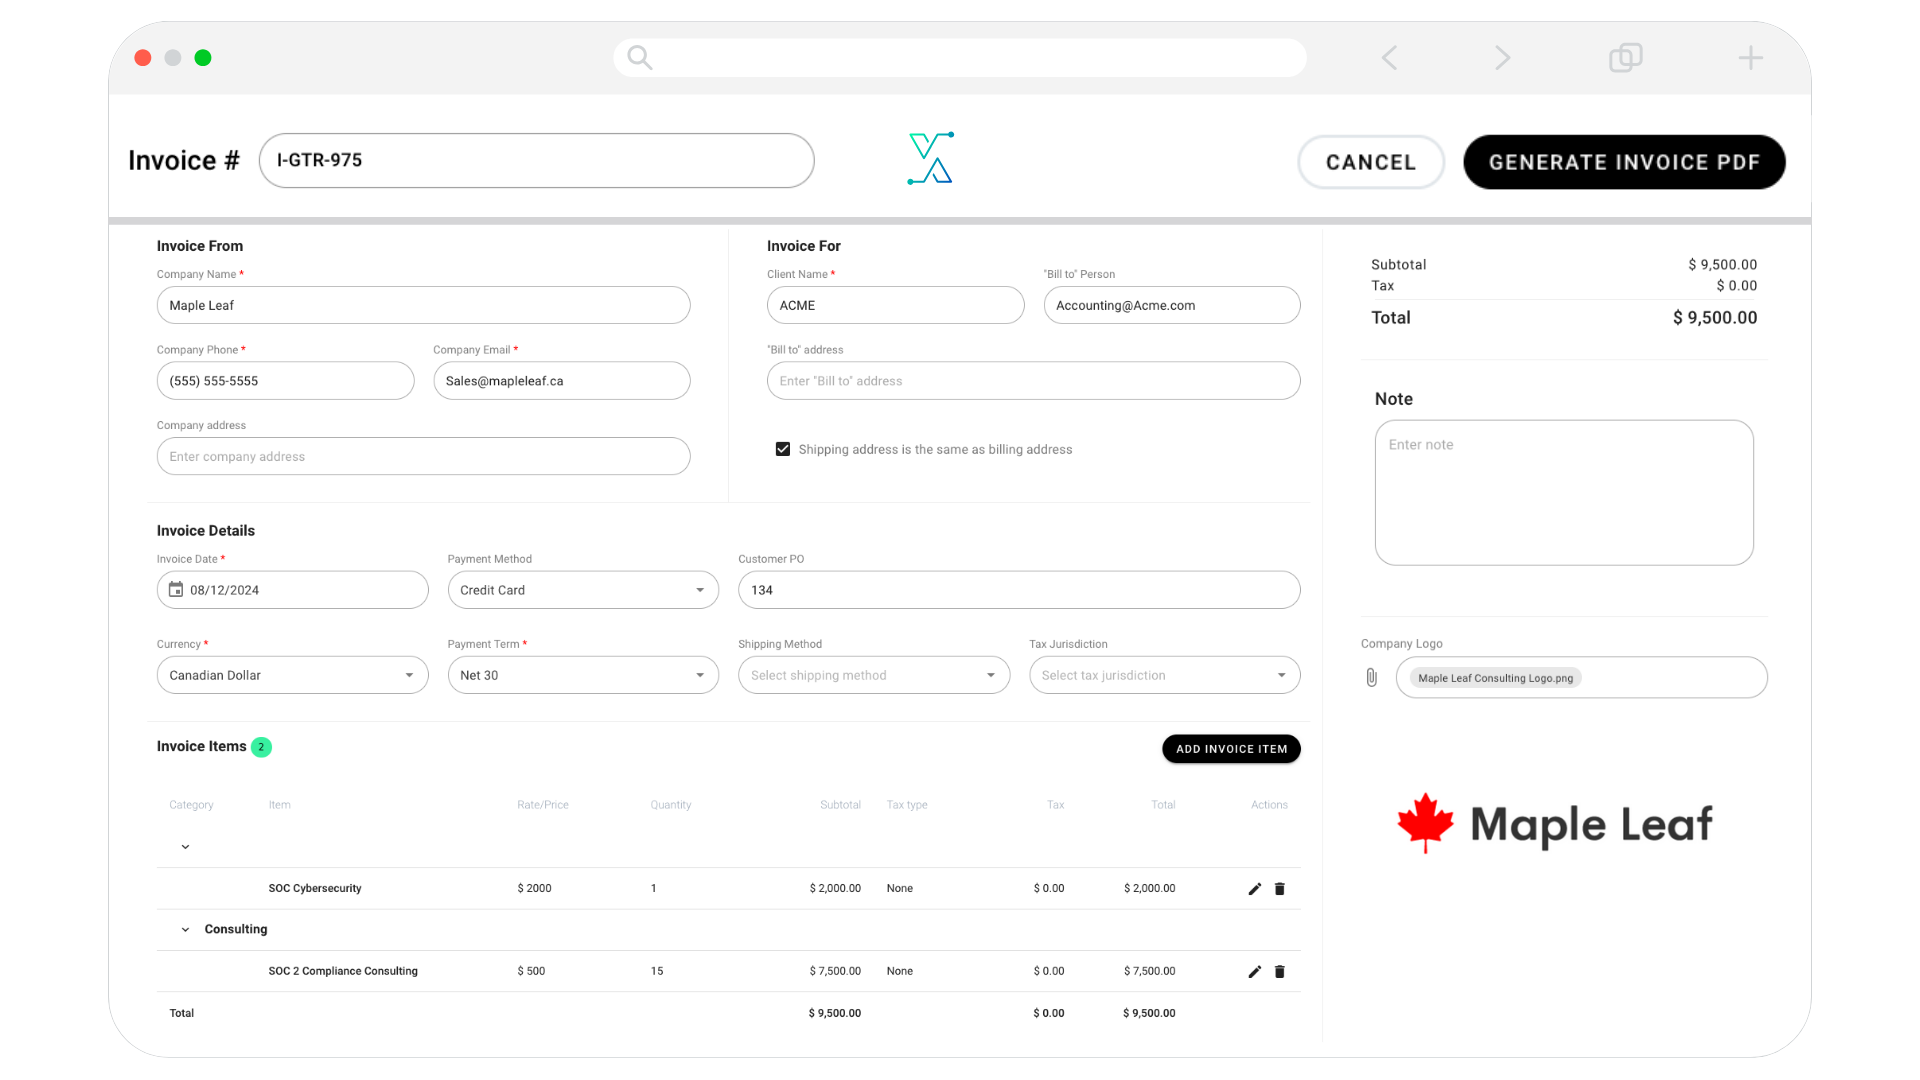Open the Currency dropdown
Screen dimensions: 1920x1080
292,676
